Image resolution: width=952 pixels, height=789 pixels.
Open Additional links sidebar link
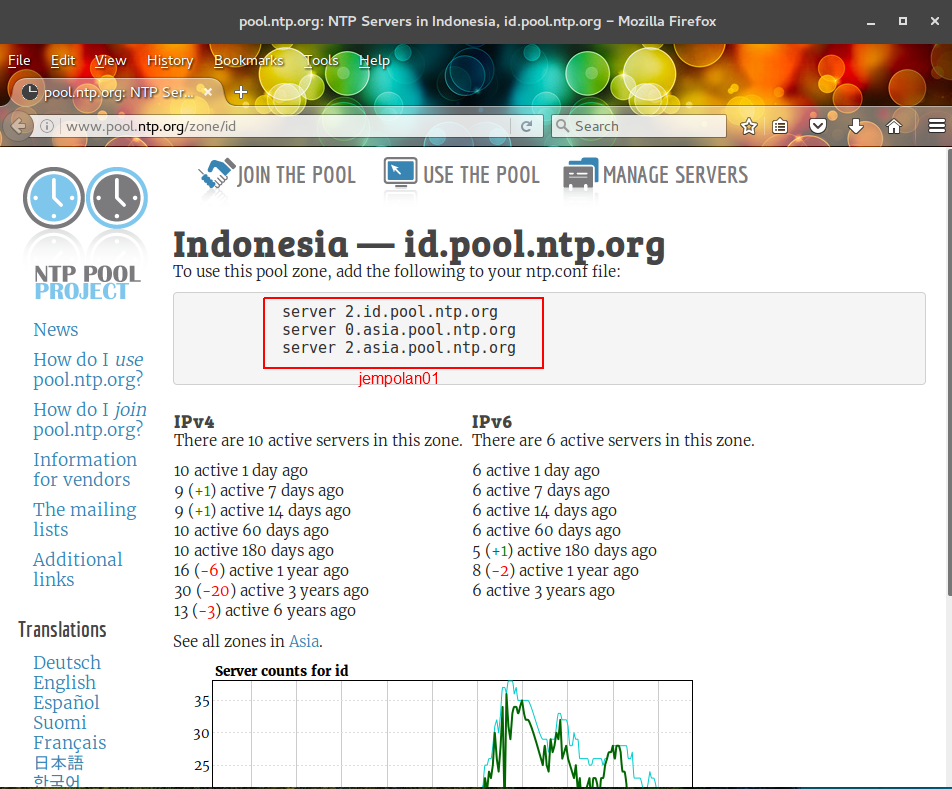78,569
